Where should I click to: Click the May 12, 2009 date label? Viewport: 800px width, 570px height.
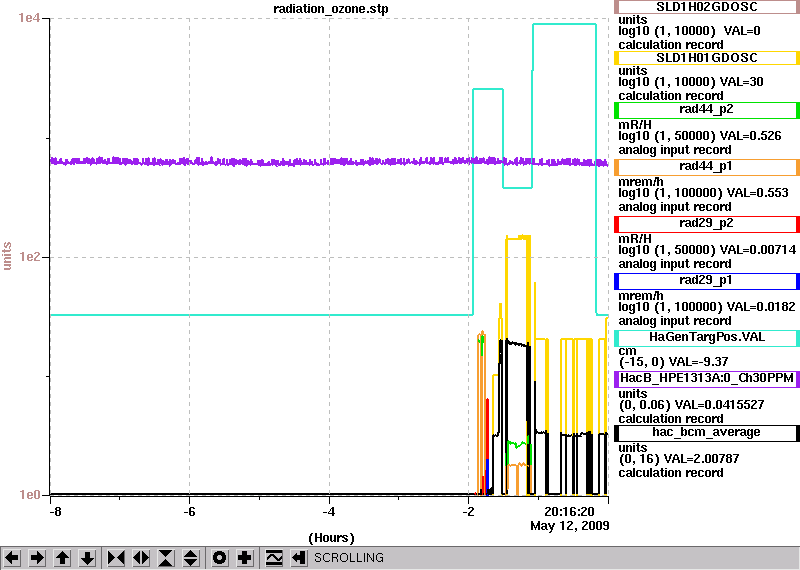pos(569,526)
